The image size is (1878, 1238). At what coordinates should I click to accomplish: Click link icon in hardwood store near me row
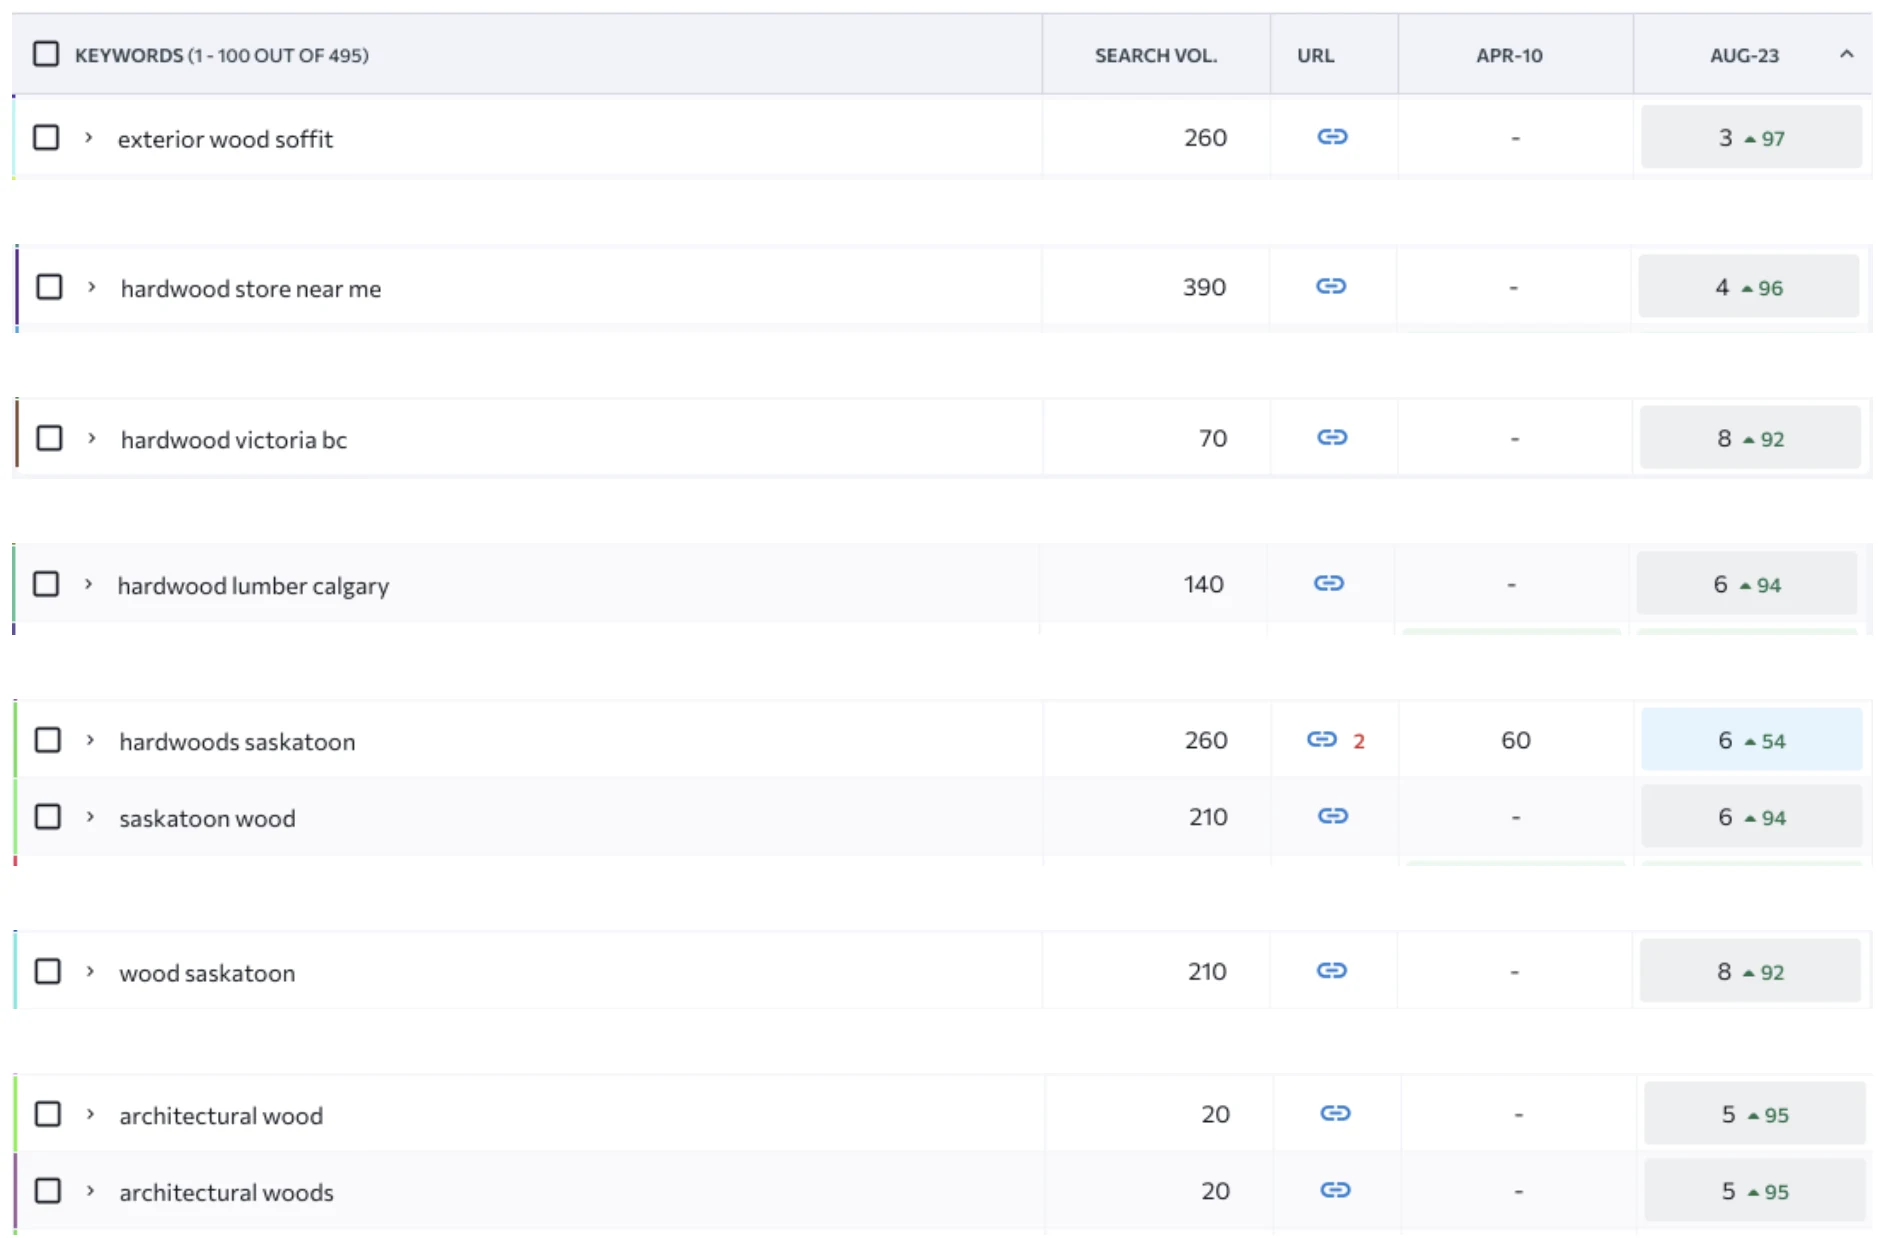[x=1330, y=287]
